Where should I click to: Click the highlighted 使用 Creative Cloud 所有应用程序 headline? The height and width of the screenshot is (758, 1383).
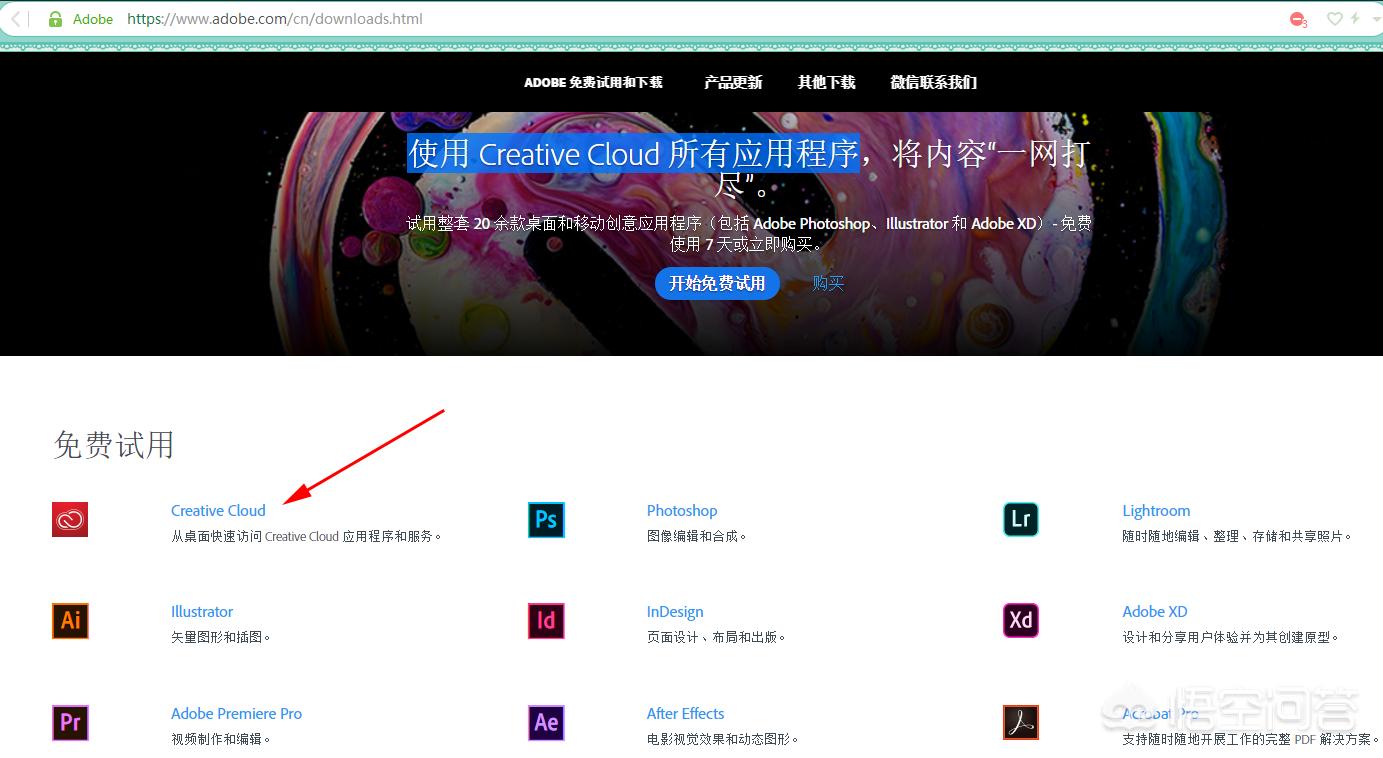633,153
